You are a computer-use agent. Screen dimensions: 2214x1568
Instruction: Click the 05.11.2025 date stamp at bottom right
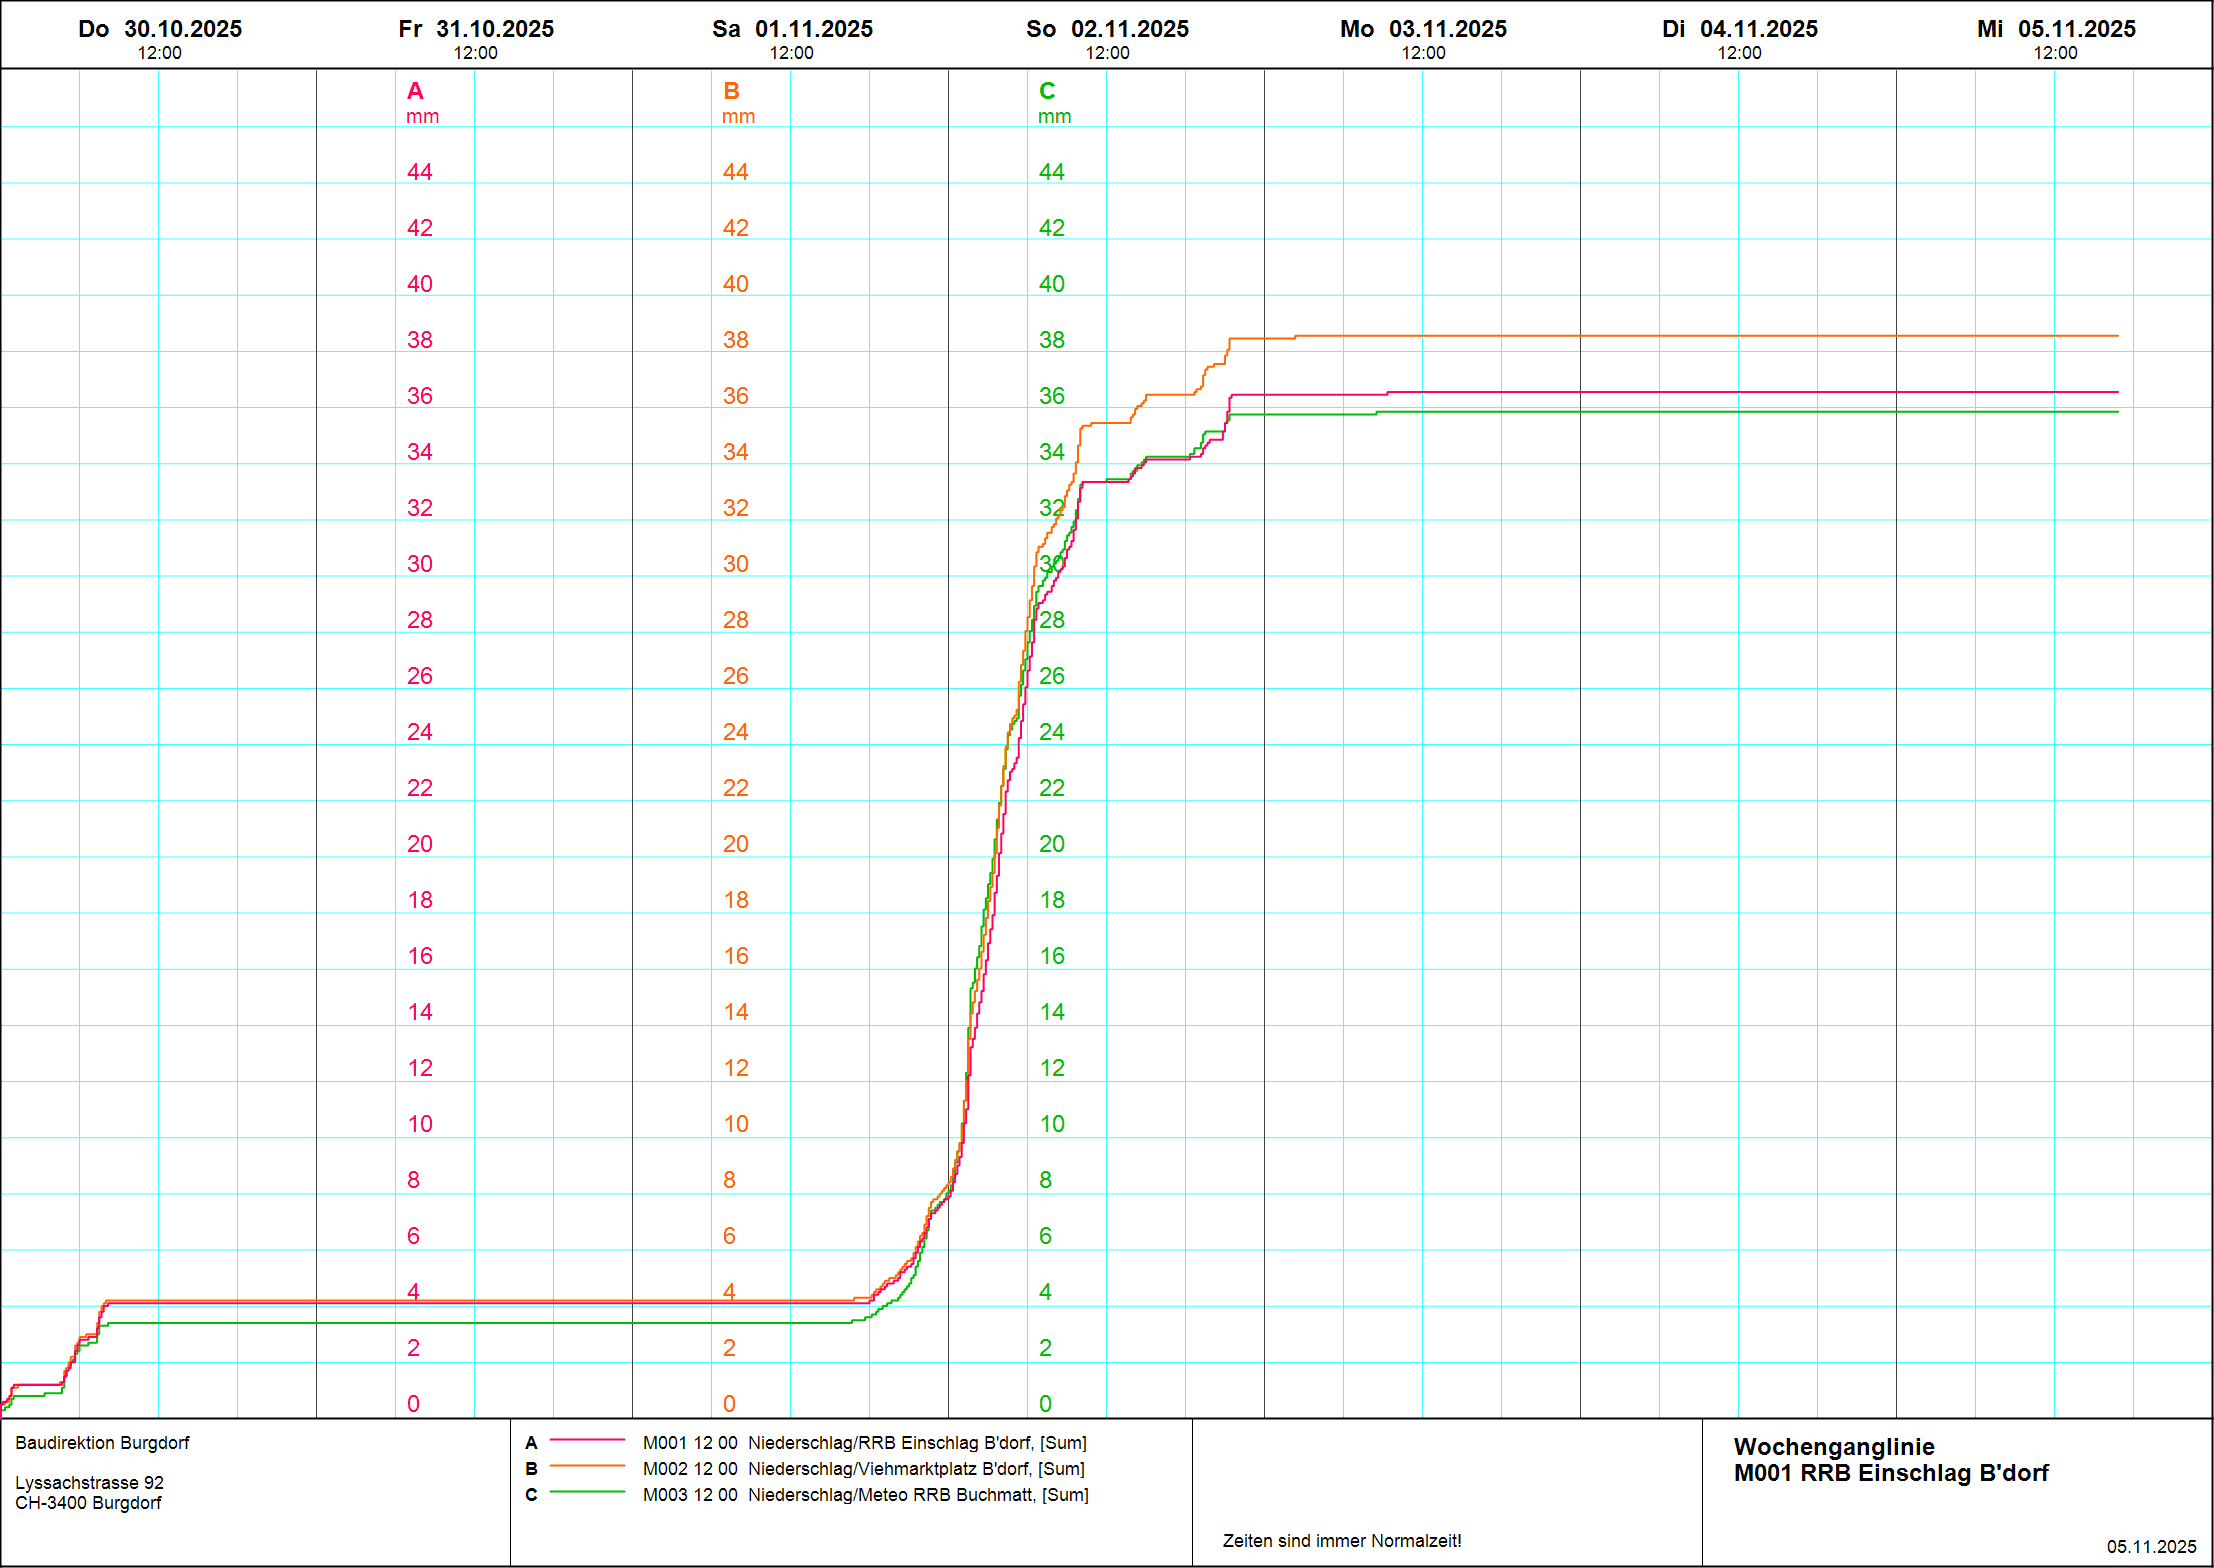click(2151, 1547)
